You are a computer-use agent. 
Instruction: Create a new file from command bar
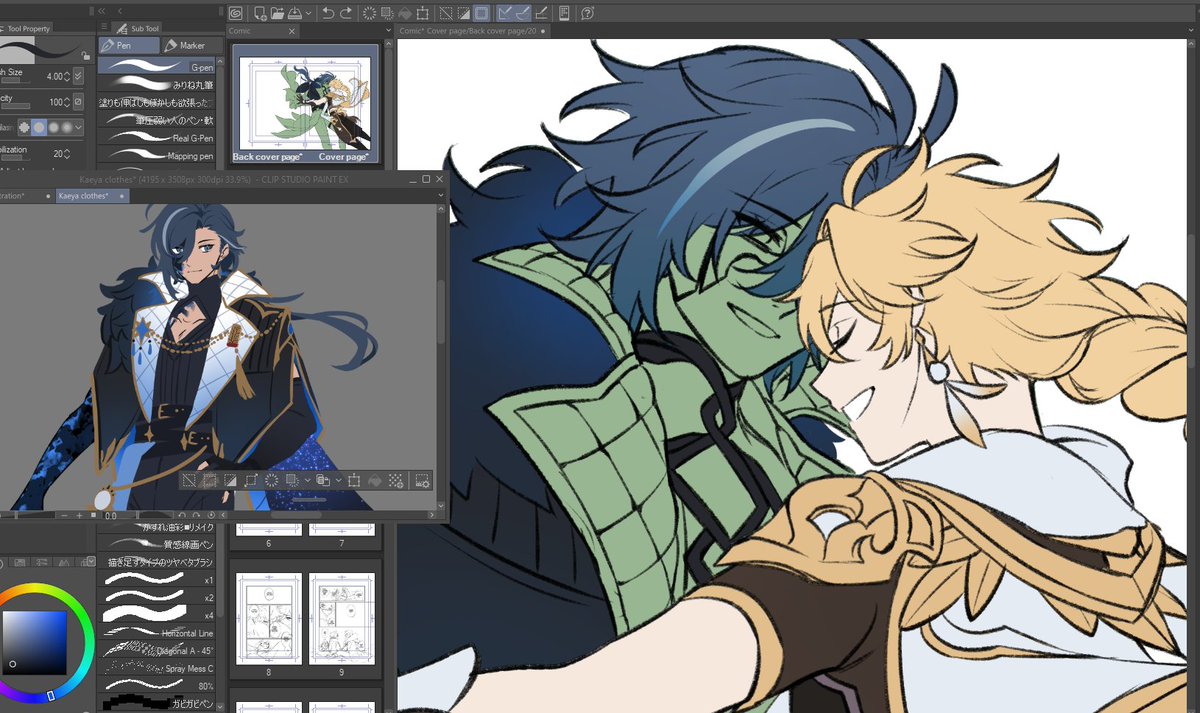click(x=259, y=13)
